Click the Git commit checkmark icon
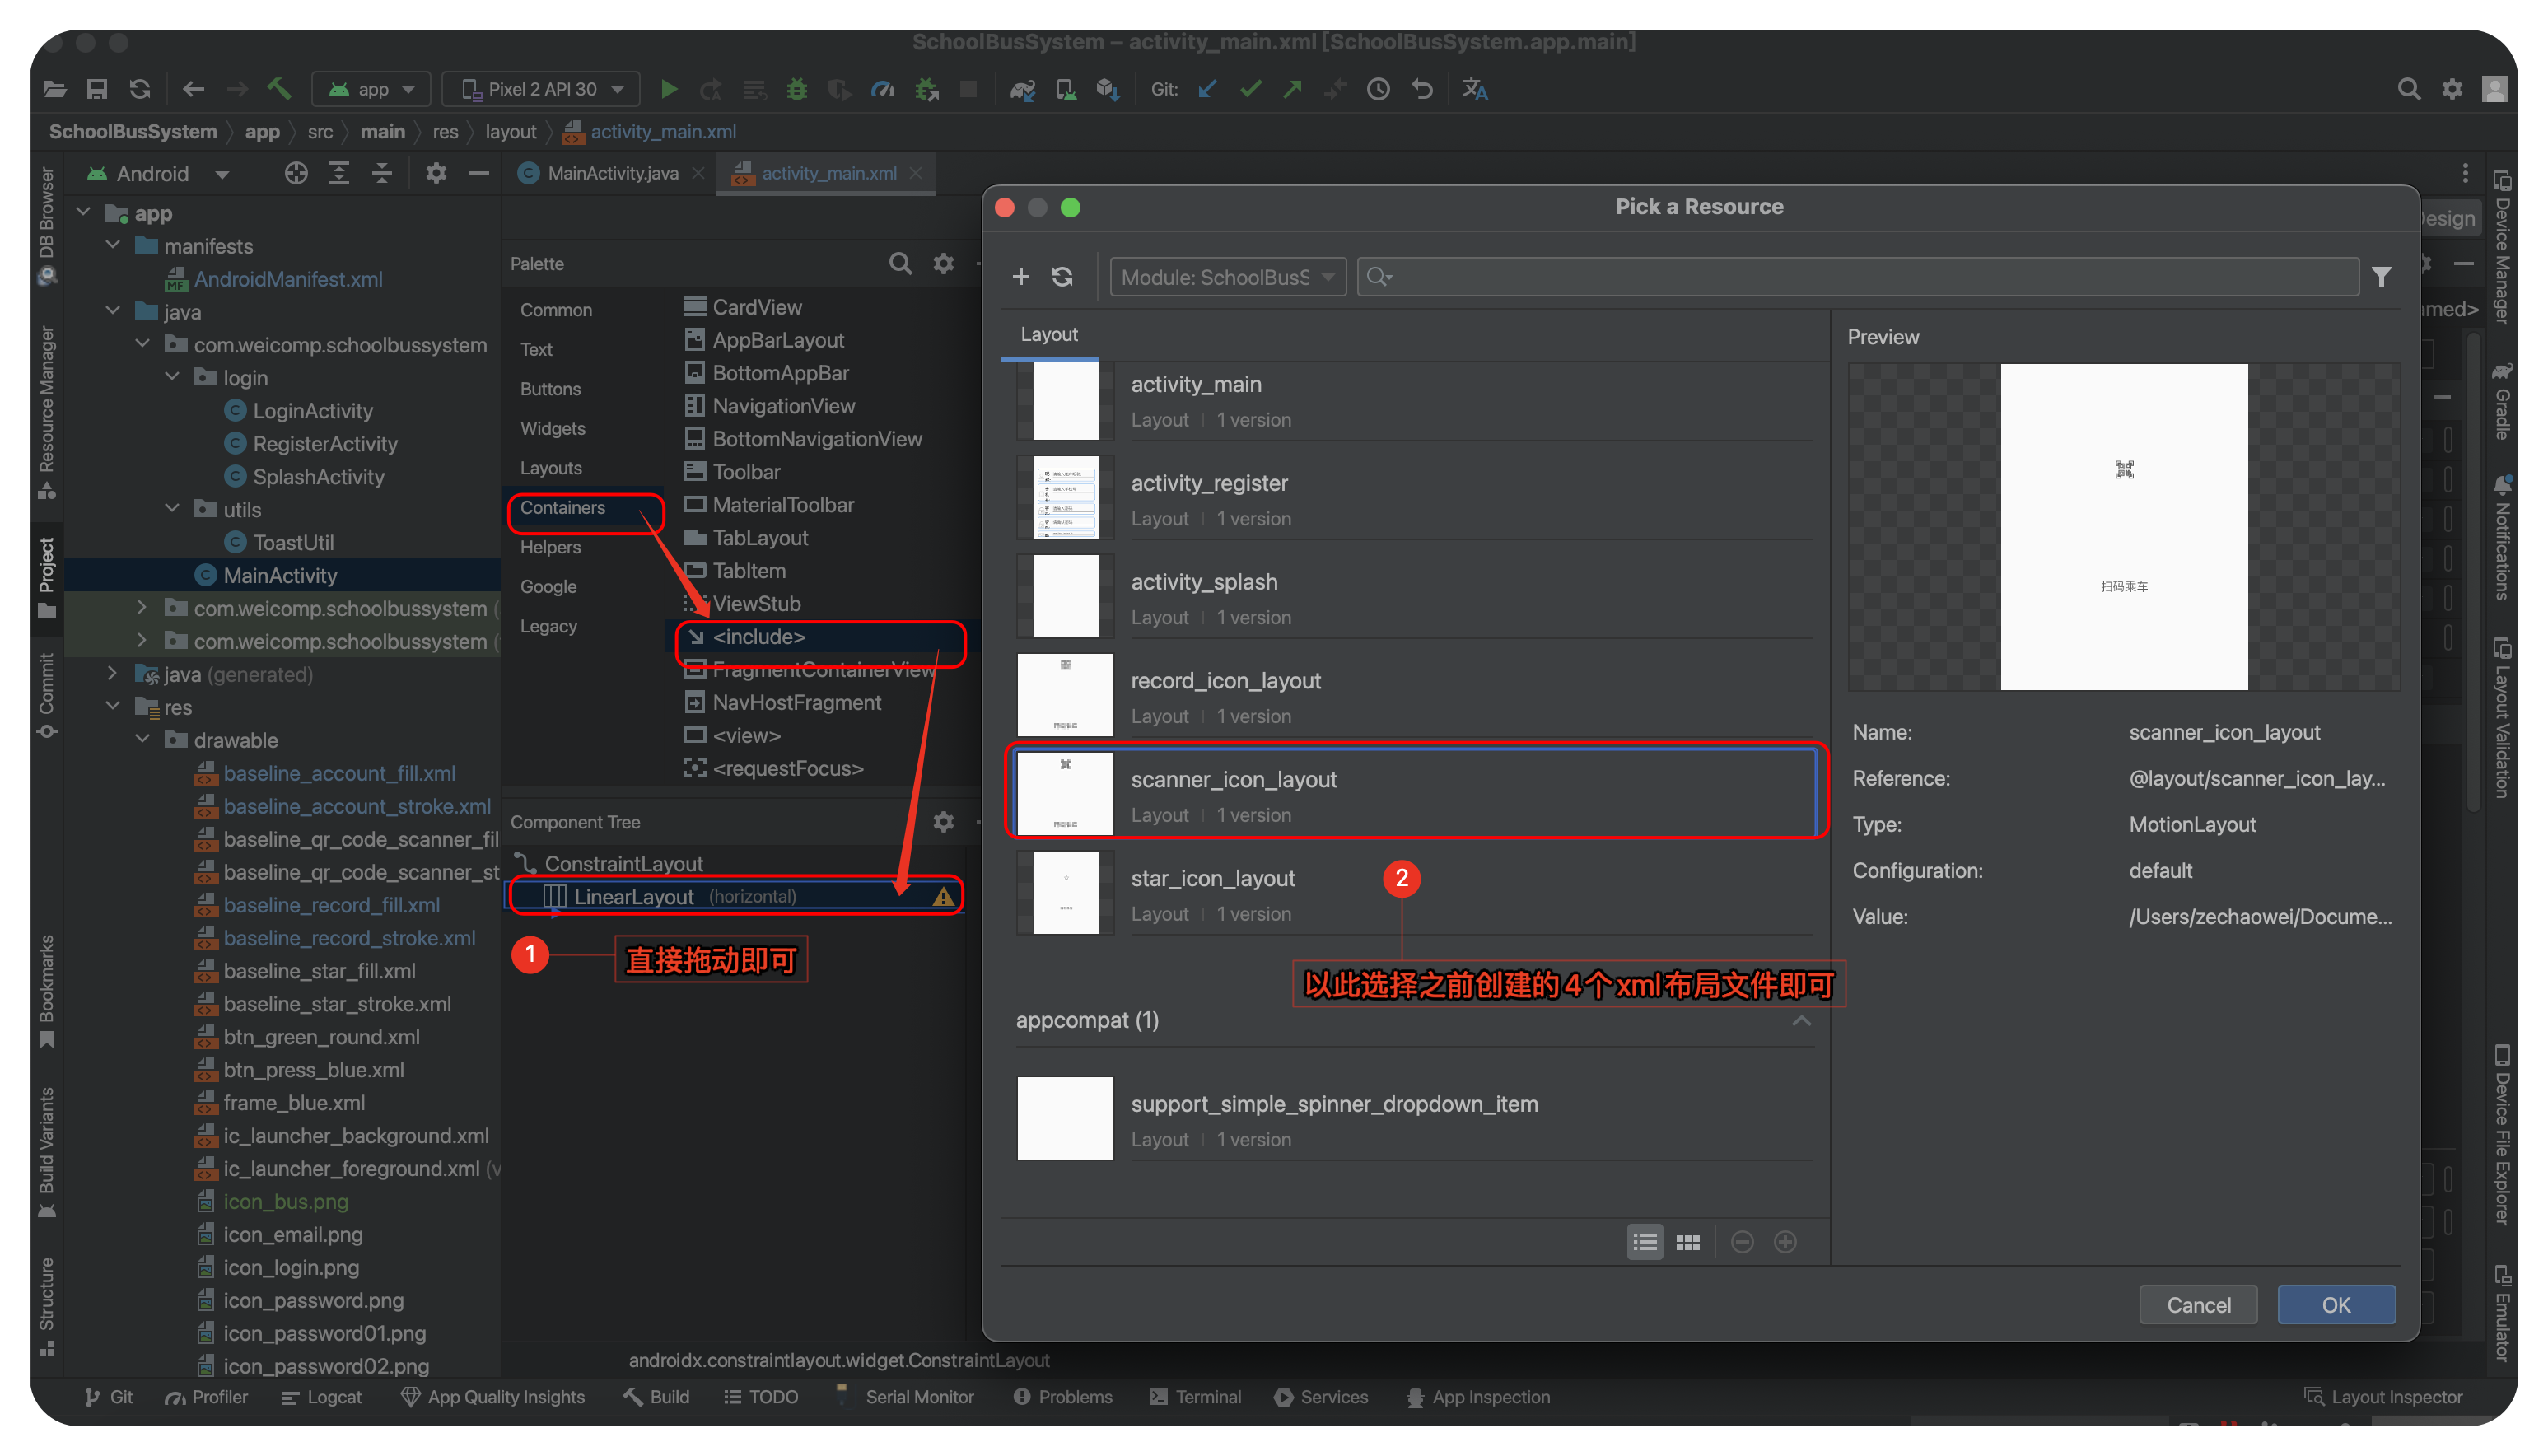 pyautogui.click(x=1250, y=89)
